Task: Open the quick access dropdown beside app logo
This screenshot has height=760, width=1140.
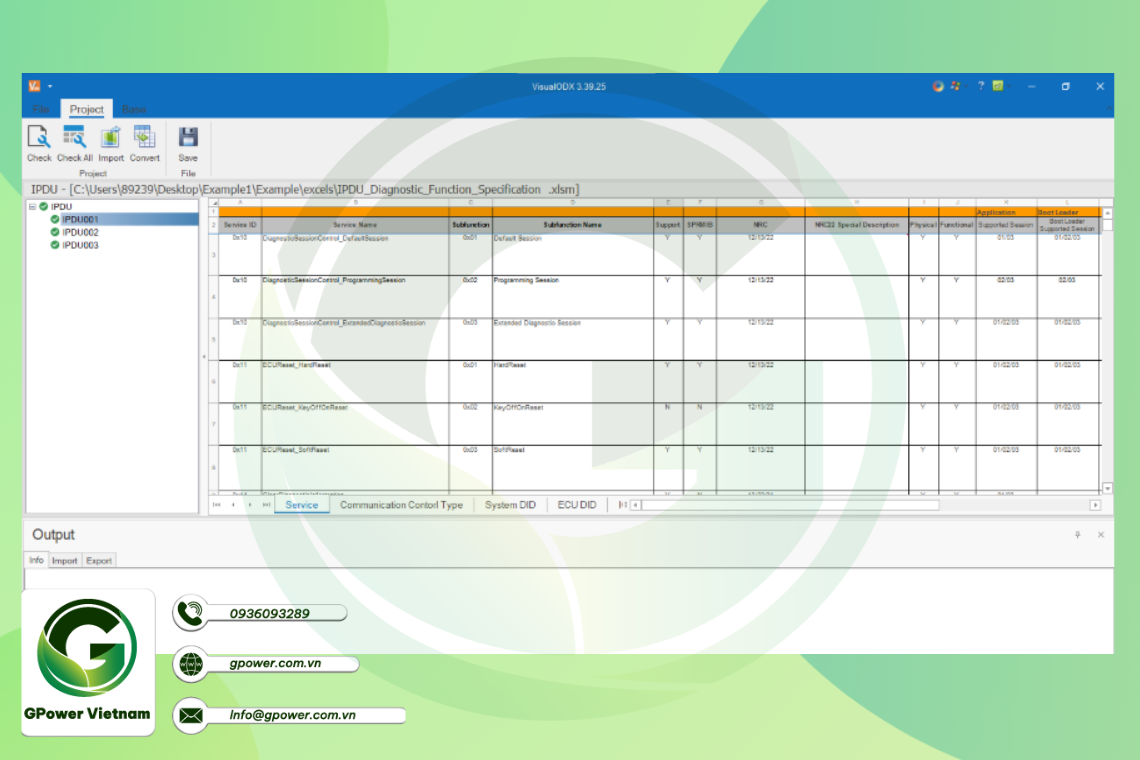Action: (x=50, y=87)
